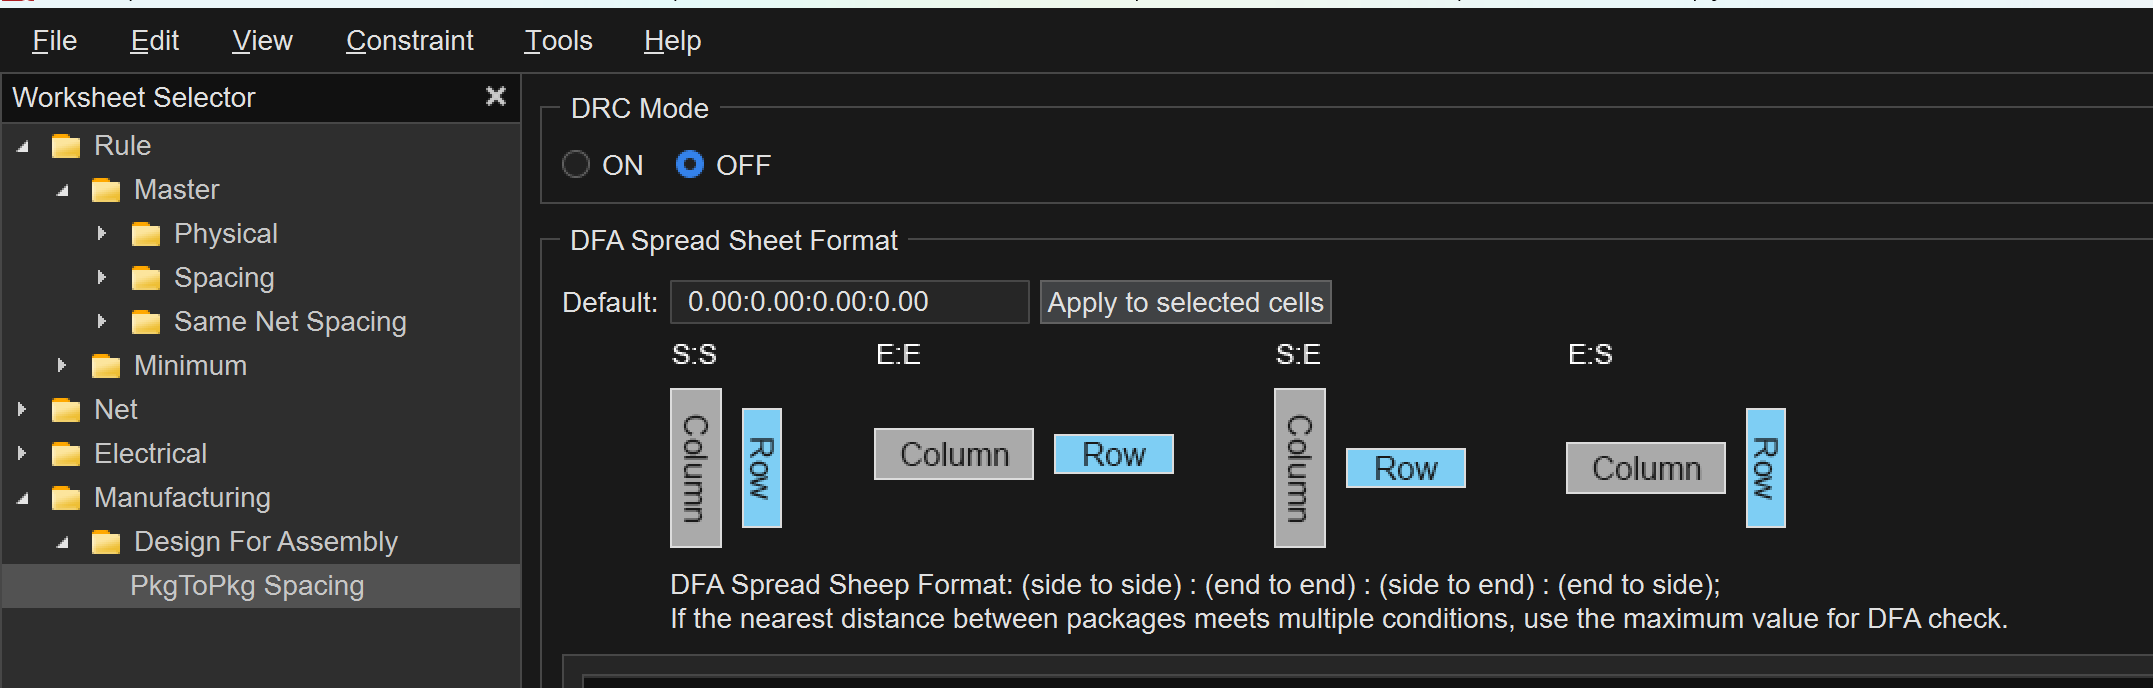This screenshot has height=688, width=2153.
Task: Click the Physical folder icon
Action: click(x=146, y=234)
